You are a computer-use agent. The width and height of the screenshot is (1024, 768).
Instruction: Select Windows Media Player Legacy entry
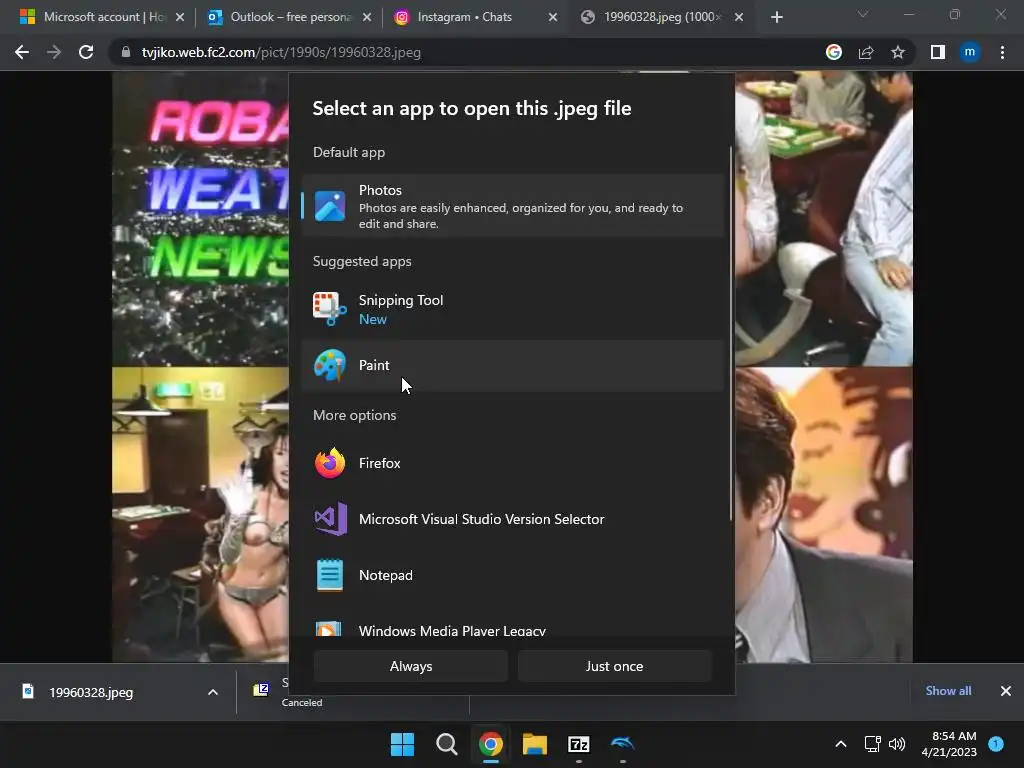[x=513, y=628]
